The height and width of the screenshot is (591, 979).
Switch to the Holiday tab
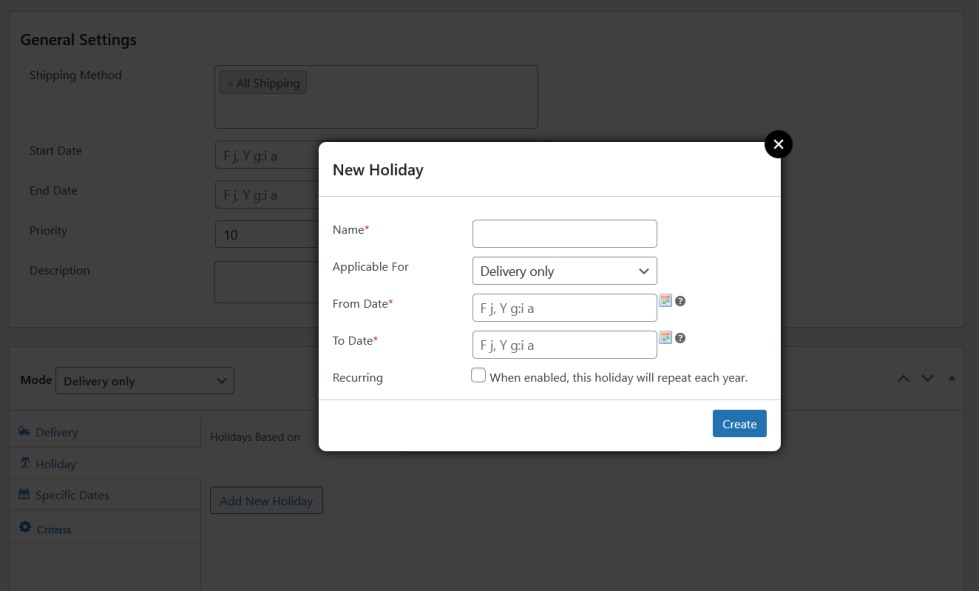tap(55, 464)
